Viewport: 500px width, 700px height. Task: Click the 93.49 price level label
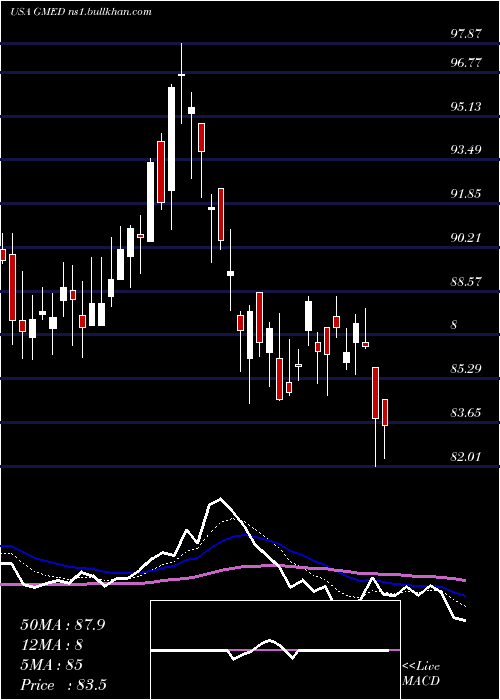click(466, 150)
